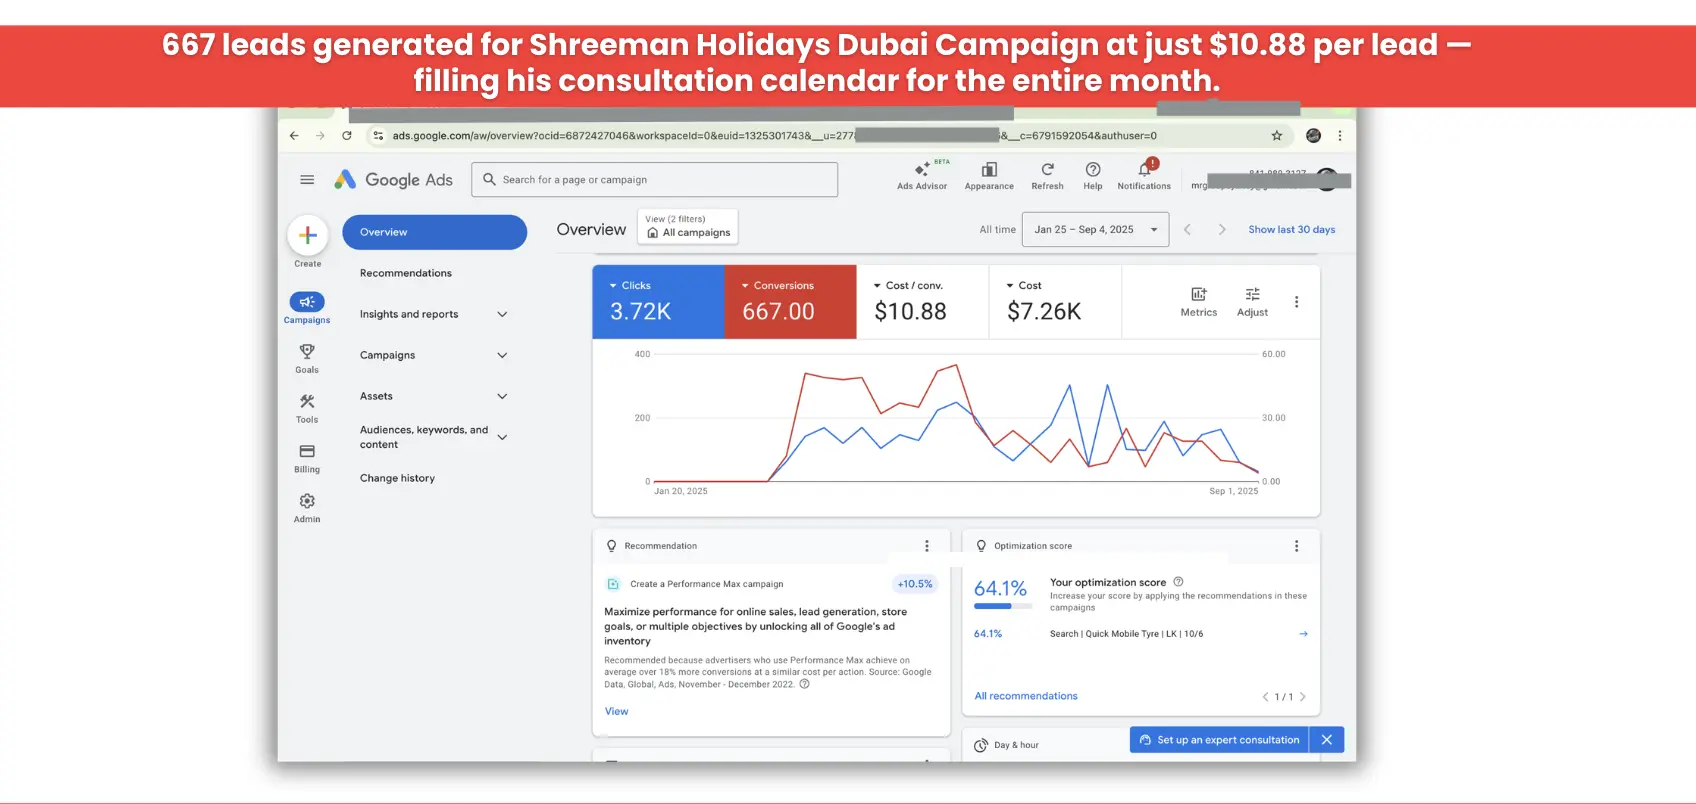Open Recommendations page

coord(406,273)
